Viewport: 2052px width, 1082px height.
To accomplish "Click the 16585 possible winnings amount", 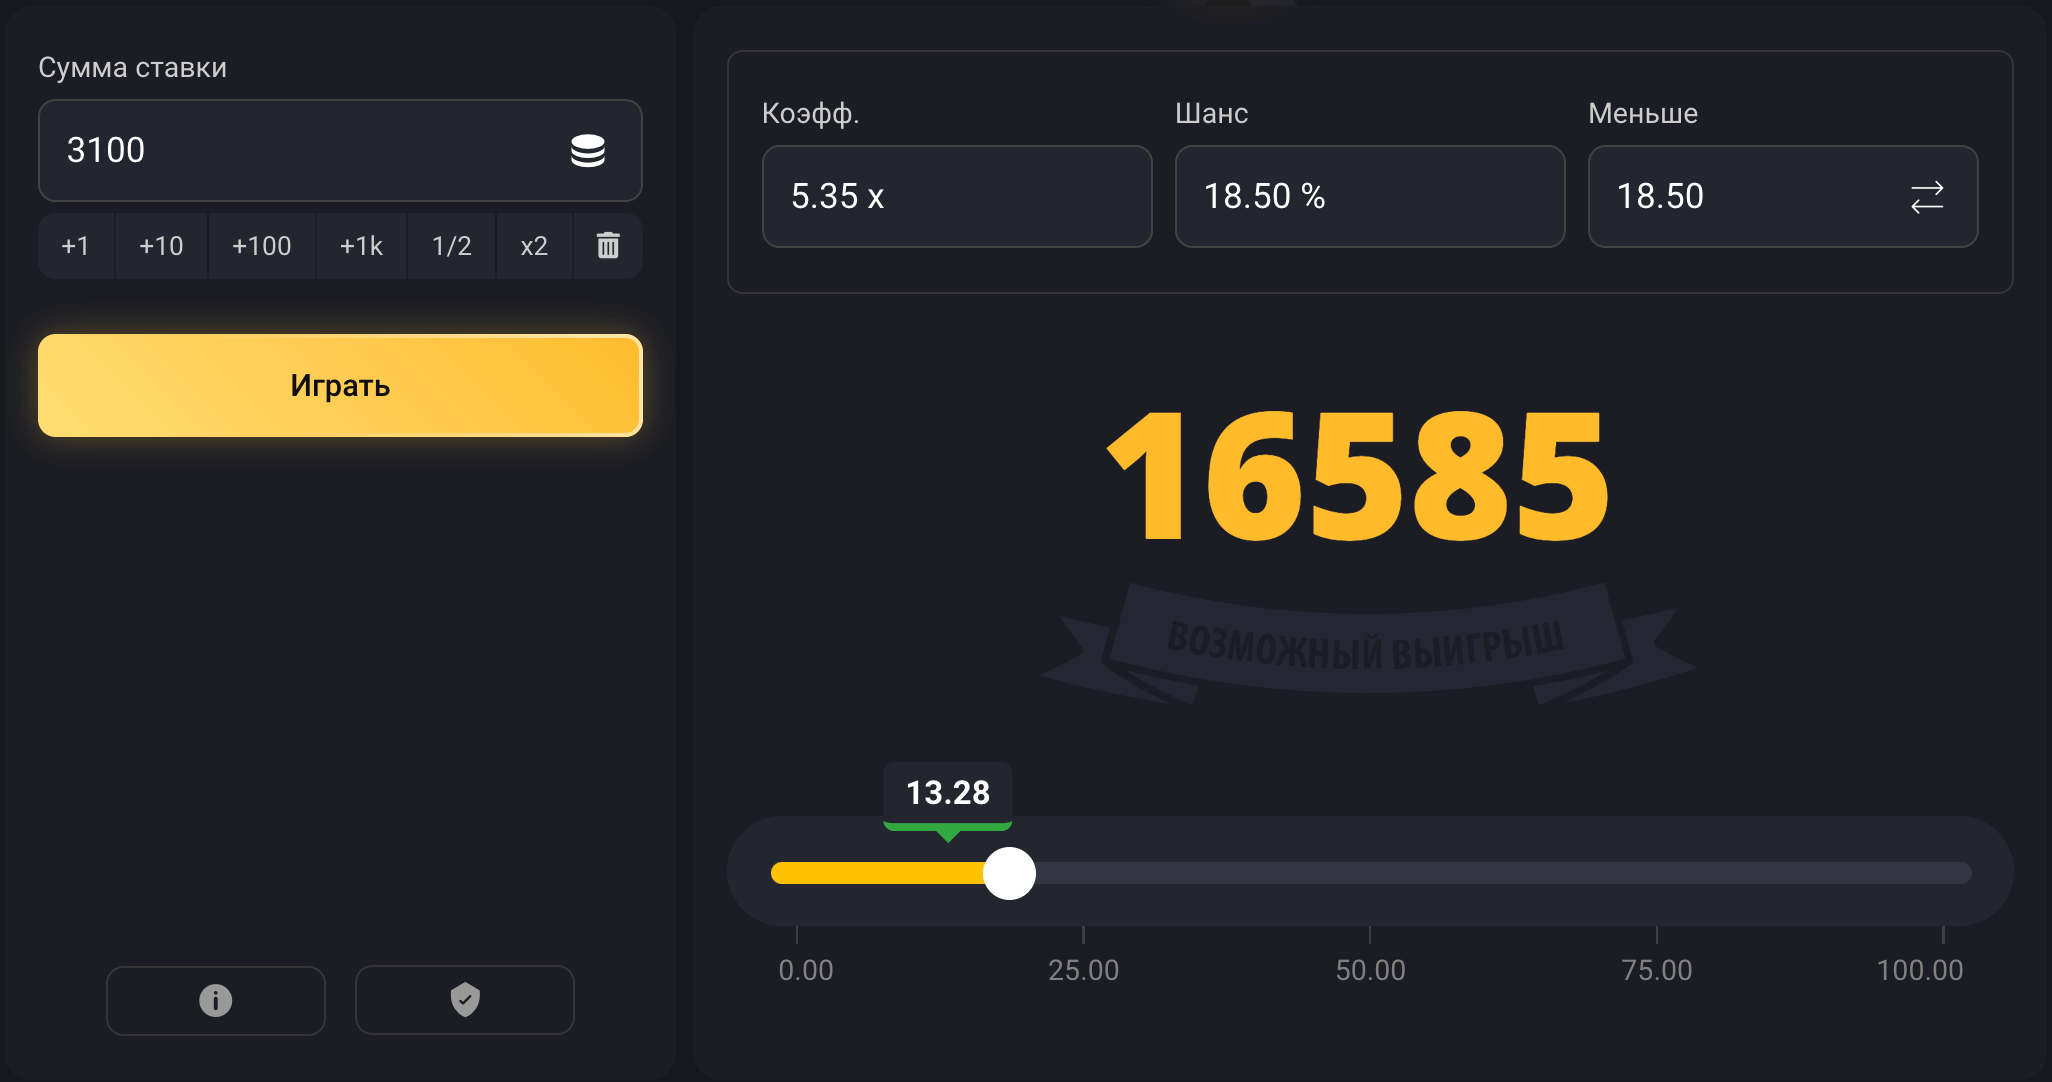I will point(1357,479).
